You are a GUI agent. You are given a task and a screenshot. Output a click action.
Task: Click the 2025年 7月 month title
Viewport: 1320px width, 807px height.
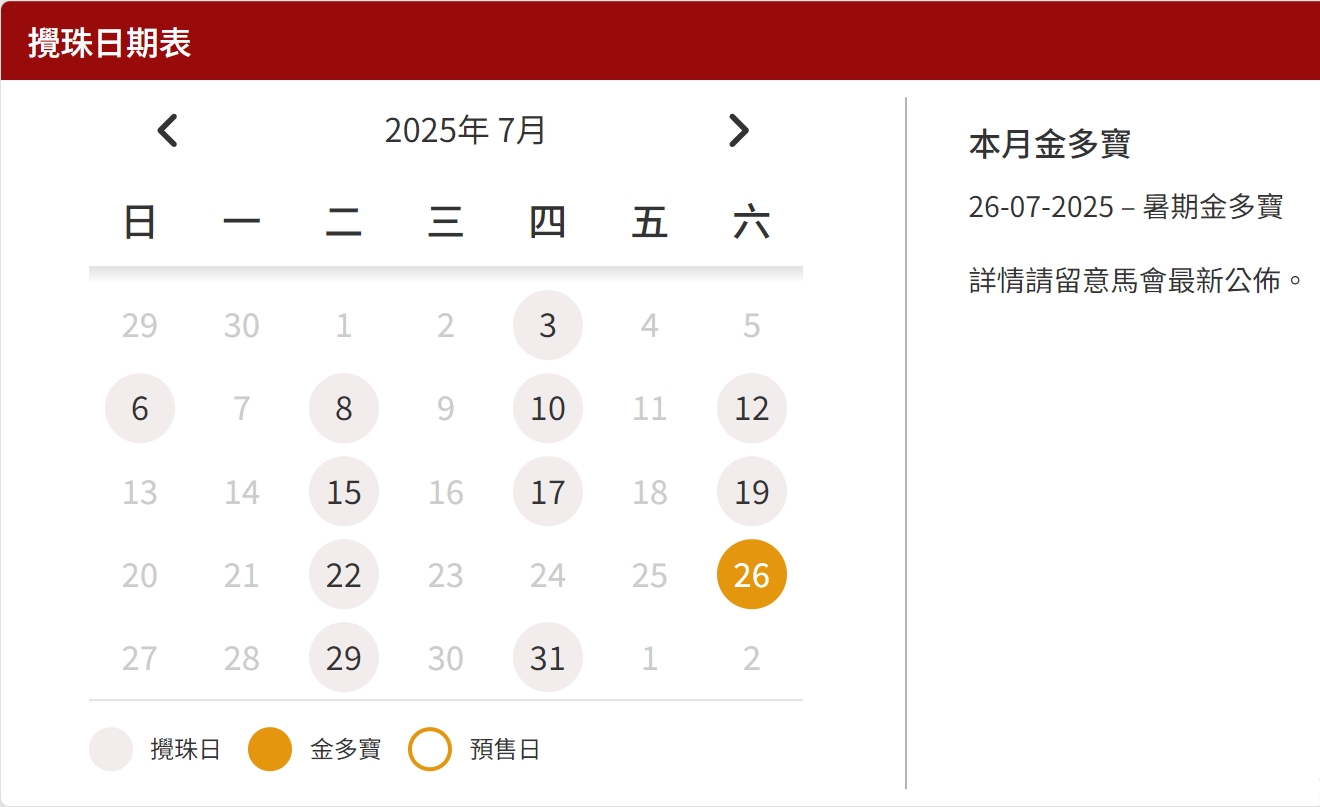pos(465,130)
